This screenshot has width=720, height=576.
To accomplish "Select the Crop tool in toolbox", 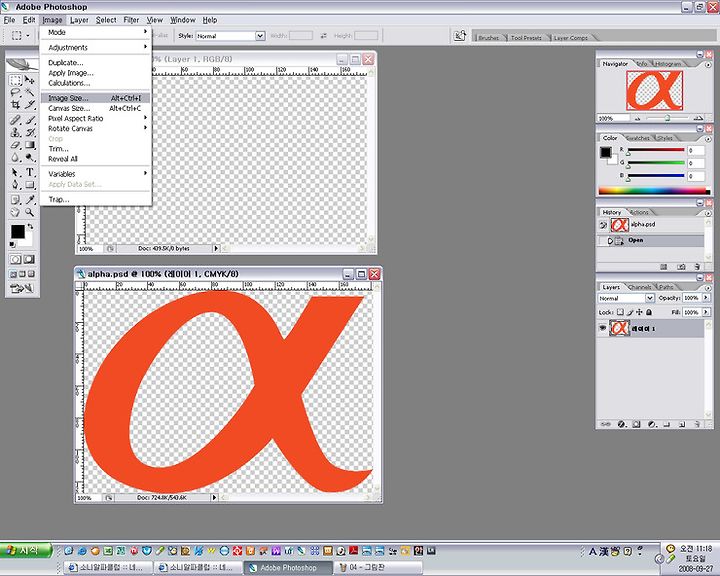I will [x=15, y=104].
